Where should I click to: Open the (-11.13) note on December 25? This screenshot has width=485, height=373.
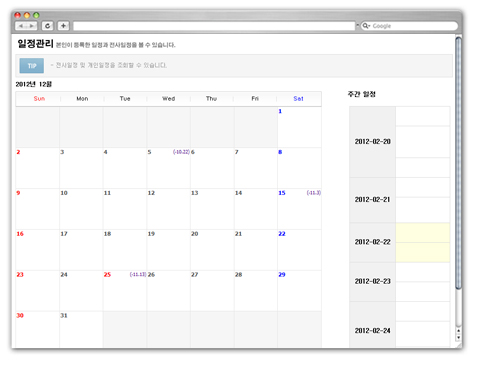[138, 274]
